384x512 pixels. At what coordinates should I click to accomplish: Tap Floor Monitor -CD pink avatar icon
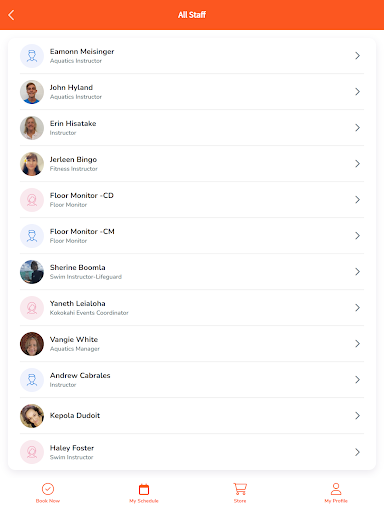32,200
